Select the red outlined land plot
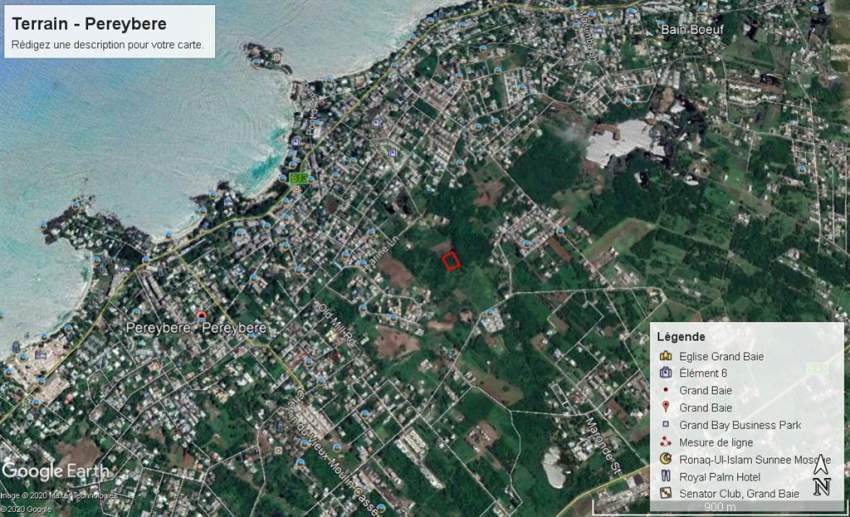Image resolution: width=850 pixels, height=517 pixels. pyautogui.click(x=451, y=261)
